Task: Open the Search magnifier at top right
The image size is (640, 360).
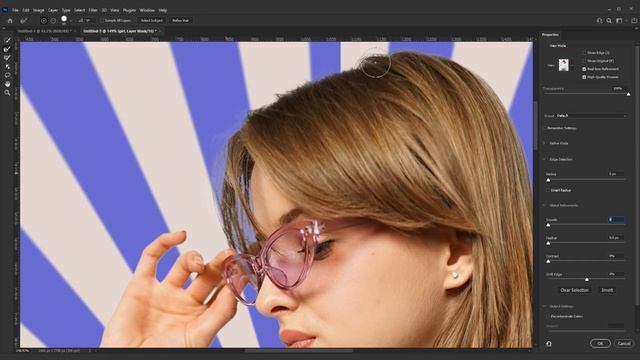Action: point(609,20)
